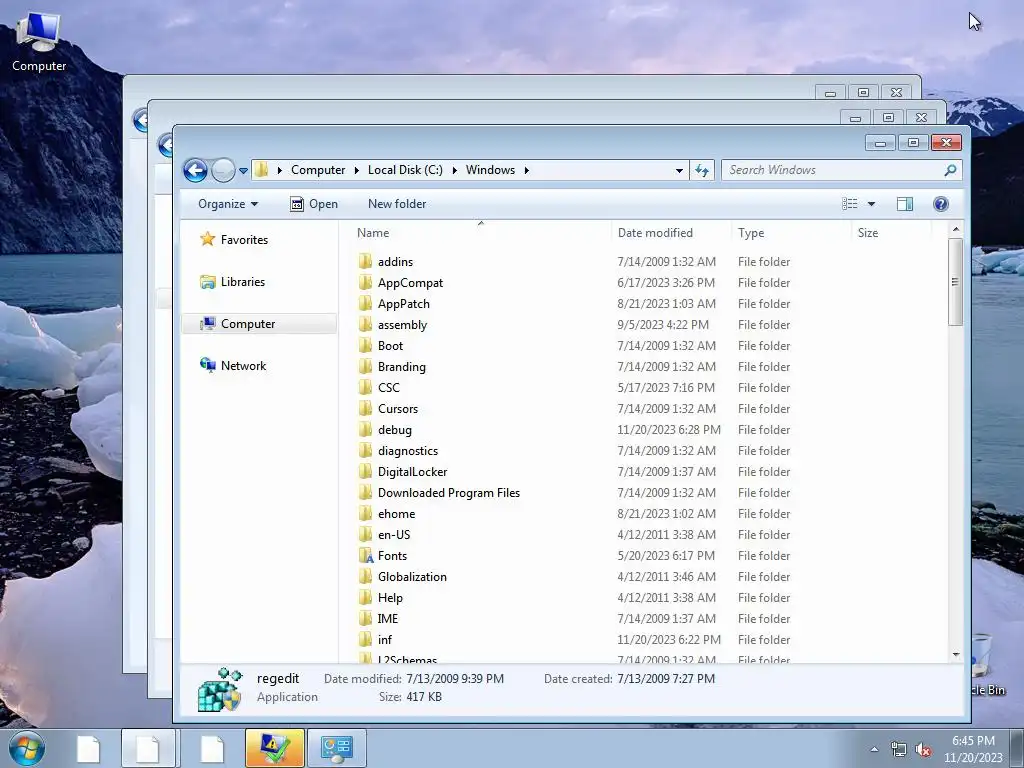Expand the arrow before Computer in address bar
1024x768 pixels.
pyautogui.click(x=280, y=170)
